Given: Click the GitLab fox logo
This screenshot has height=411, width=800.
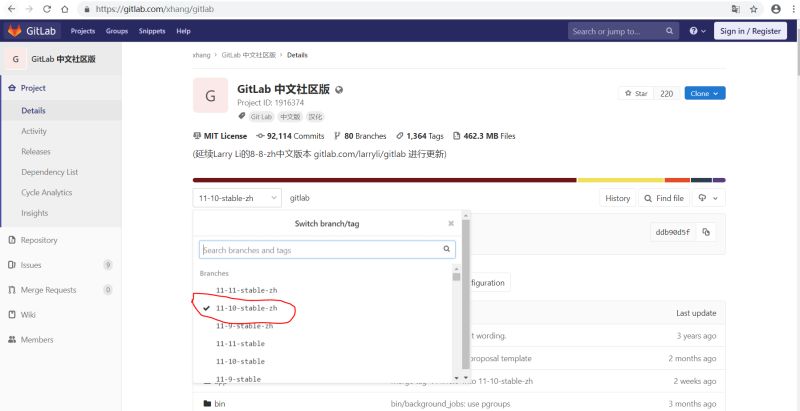Looking at the screenshot, I should (x=15, y=31).
